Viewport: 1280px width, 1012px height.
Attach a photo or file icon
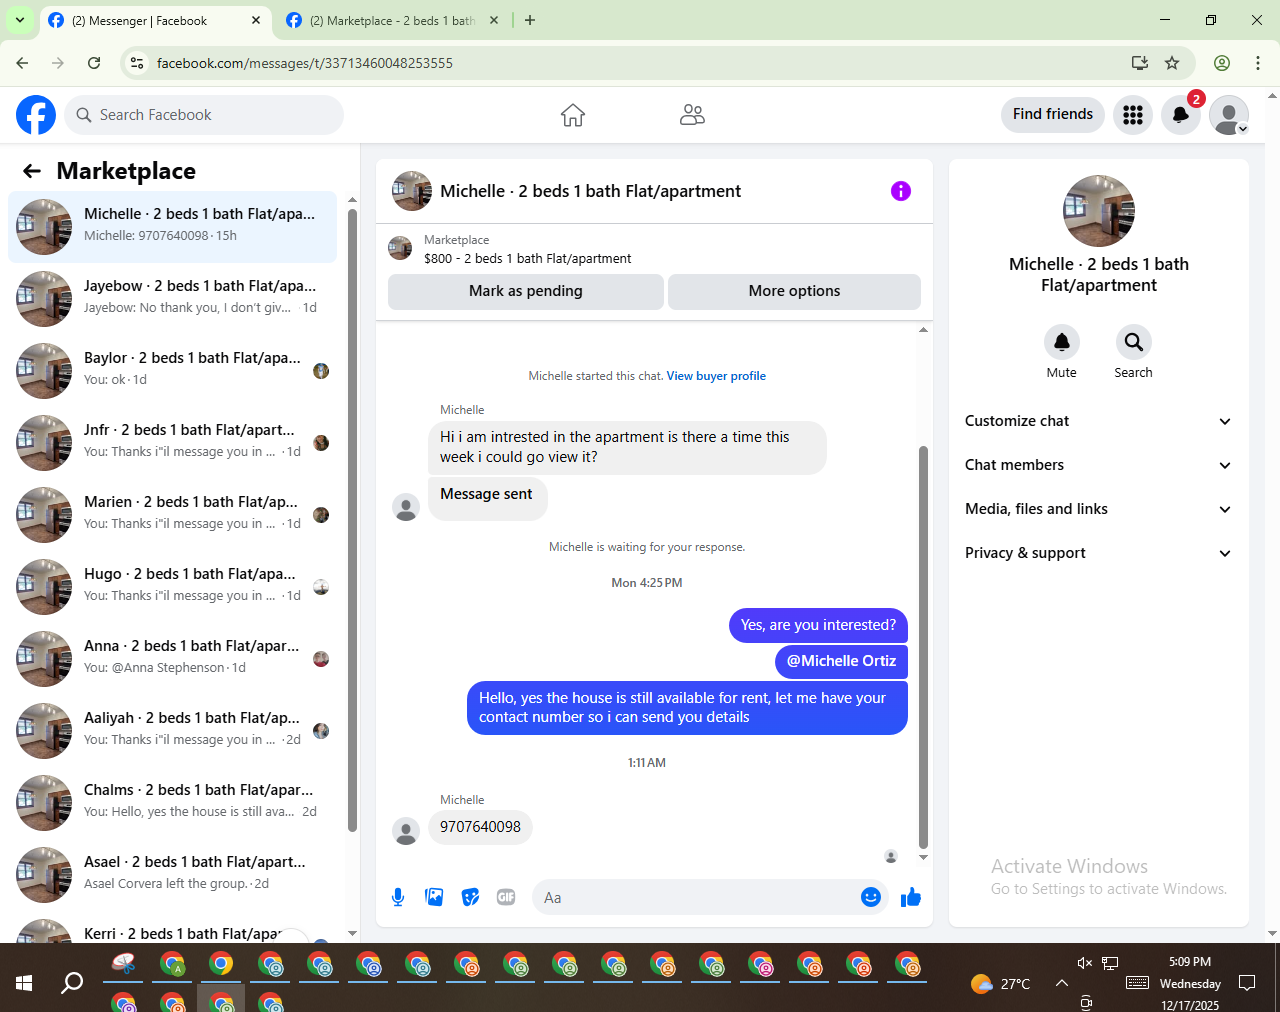(x=434, y=897)
